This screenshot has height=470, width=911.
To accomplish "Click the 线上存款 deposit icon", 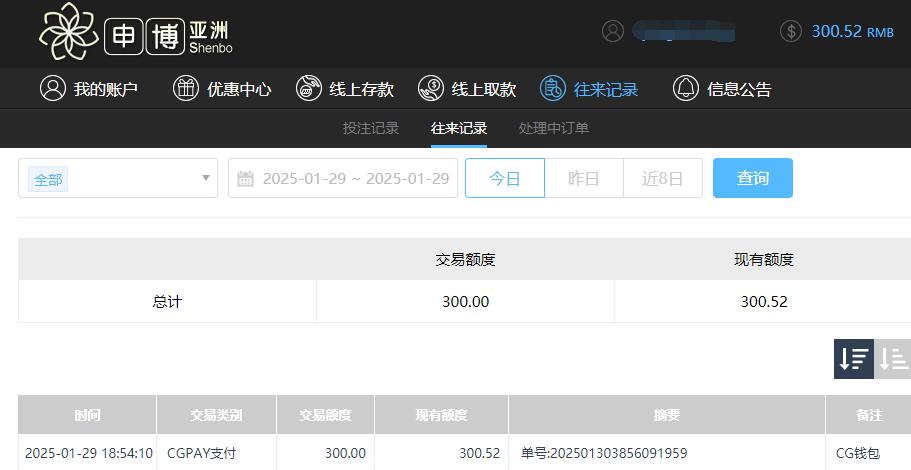I will tap(309, 88).
